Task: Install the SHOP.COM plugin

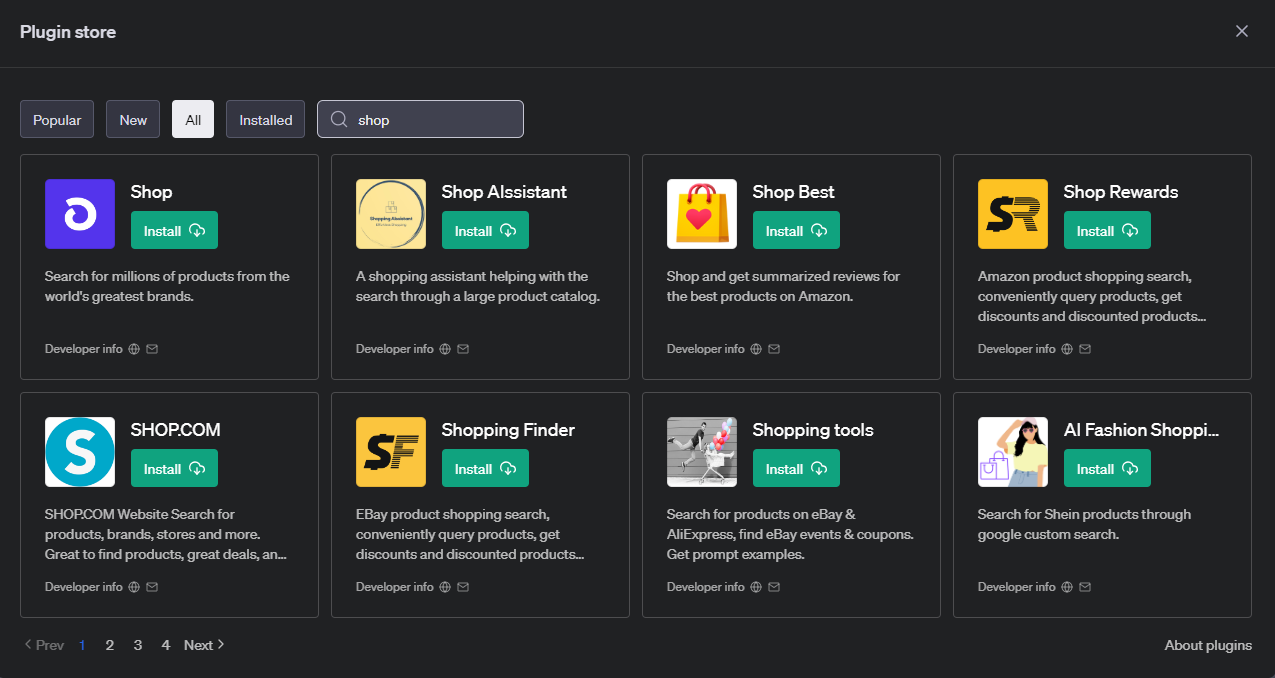Action: coord(174,469)
